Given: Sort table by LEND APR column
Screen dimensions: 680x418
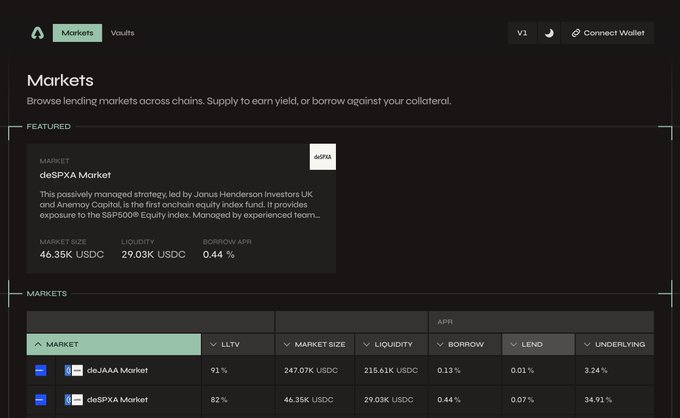Looking at the screenshot, I should (538, 344).
